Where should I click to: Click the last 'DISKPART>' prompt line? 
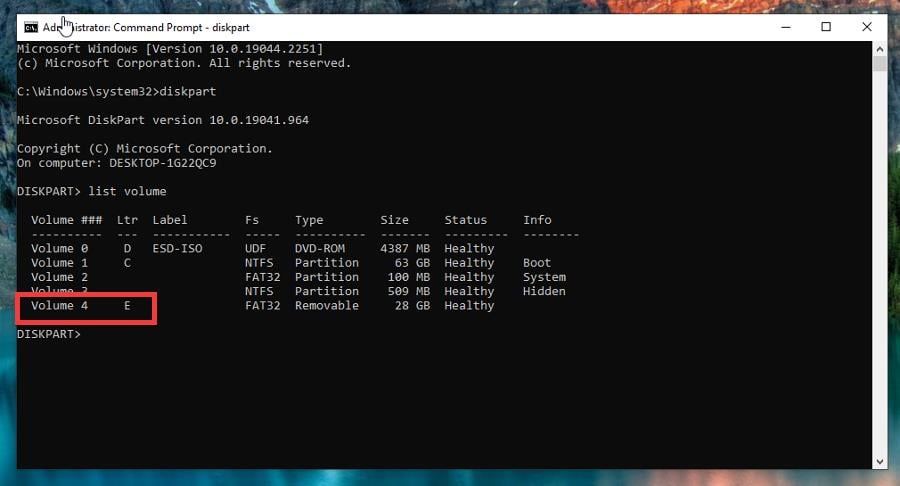[49, 334]
